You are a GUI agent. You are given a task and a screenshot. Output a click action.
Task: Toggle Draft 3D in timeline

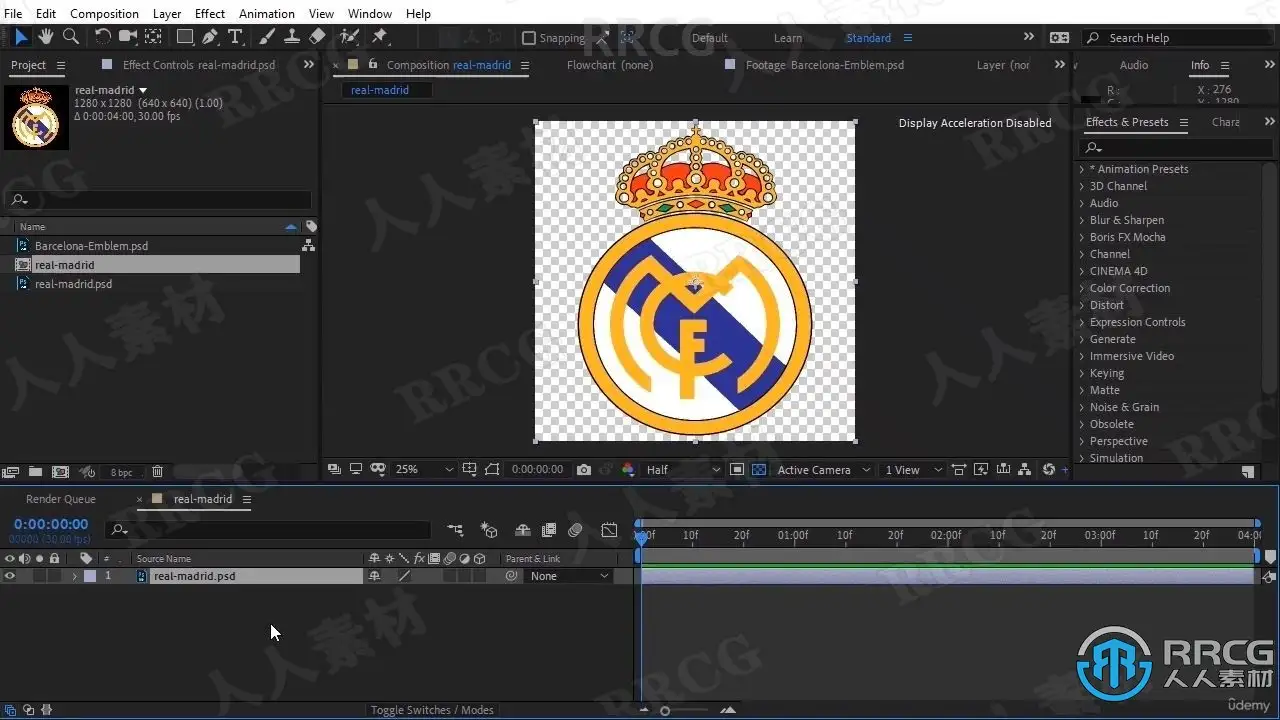coord(489,530)
